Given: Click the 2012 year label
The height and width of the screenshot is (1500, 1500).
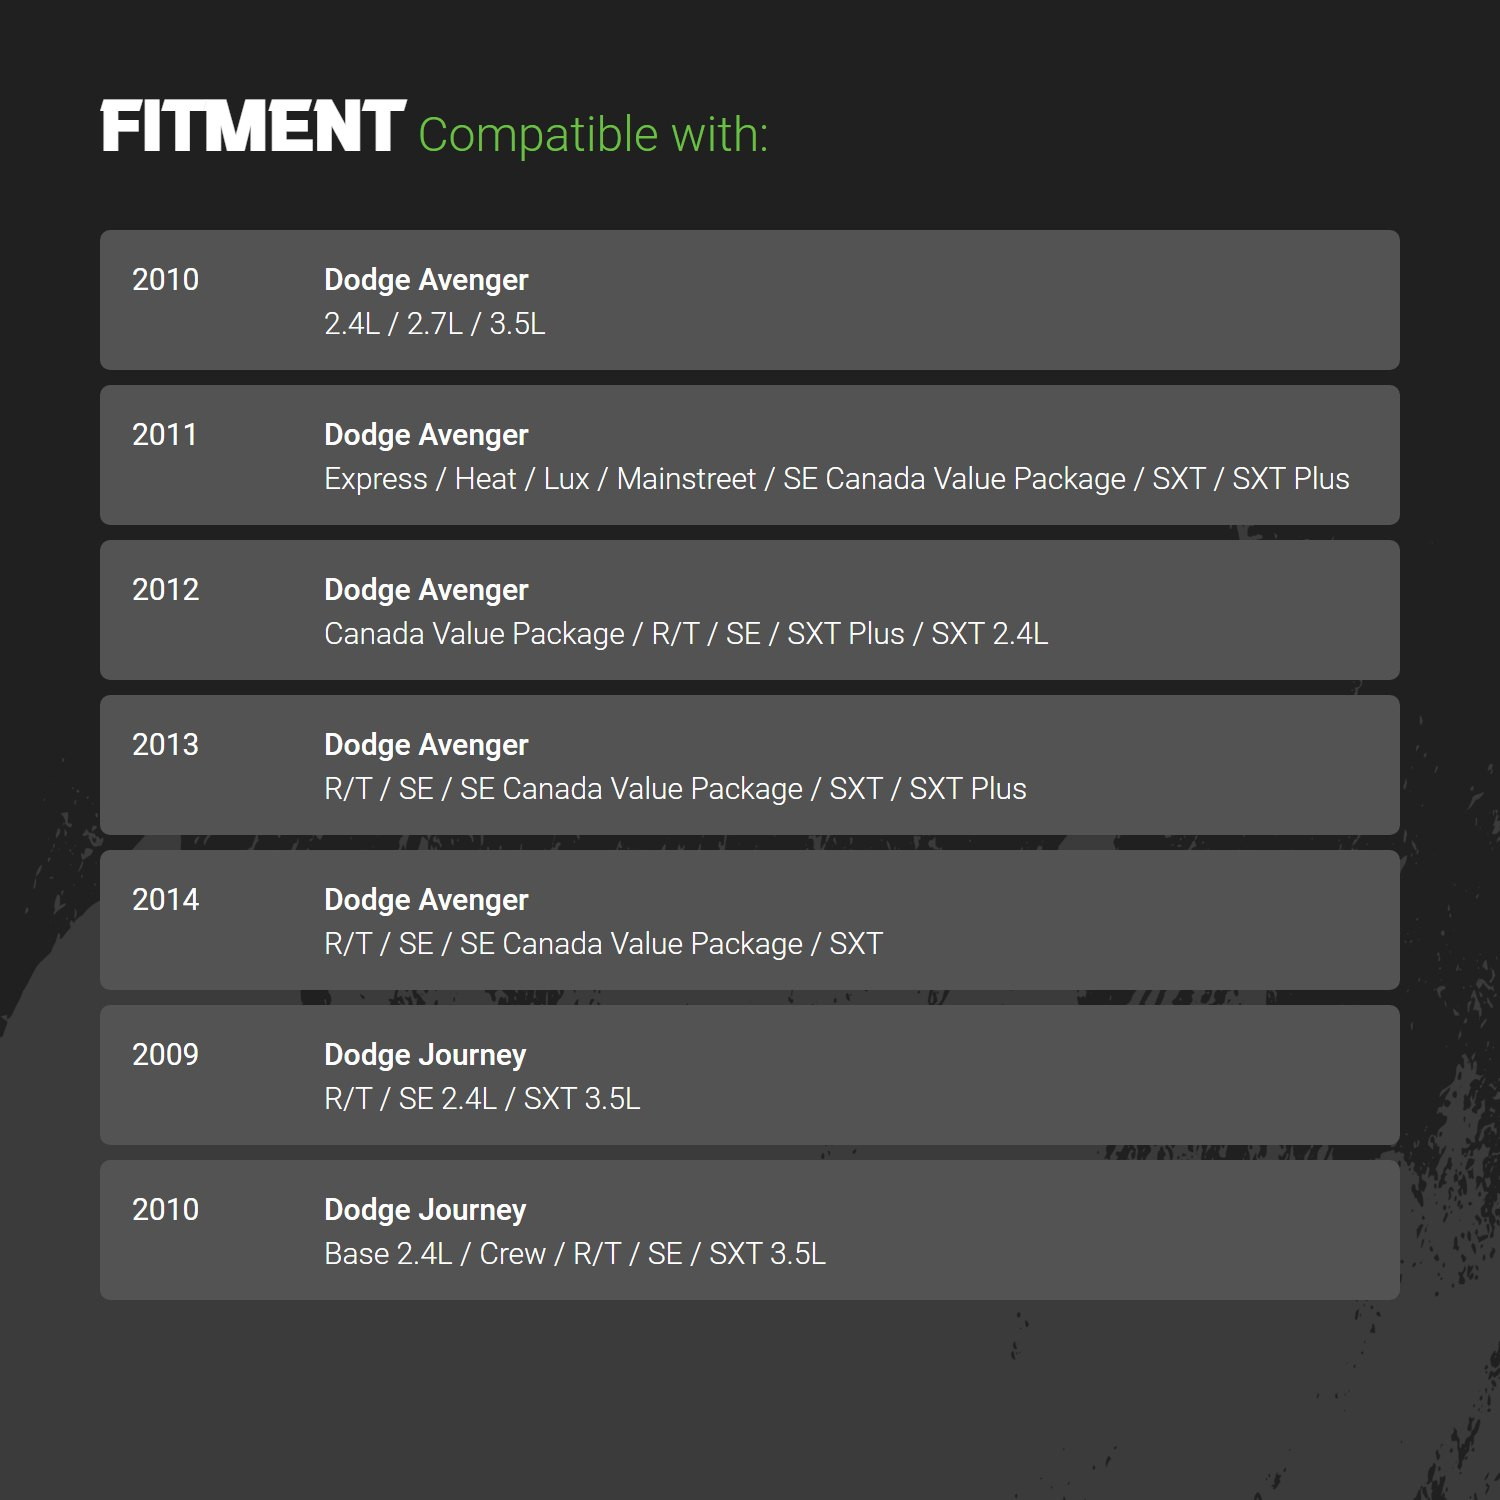Looking at the screenshot, I should point(165,590).
